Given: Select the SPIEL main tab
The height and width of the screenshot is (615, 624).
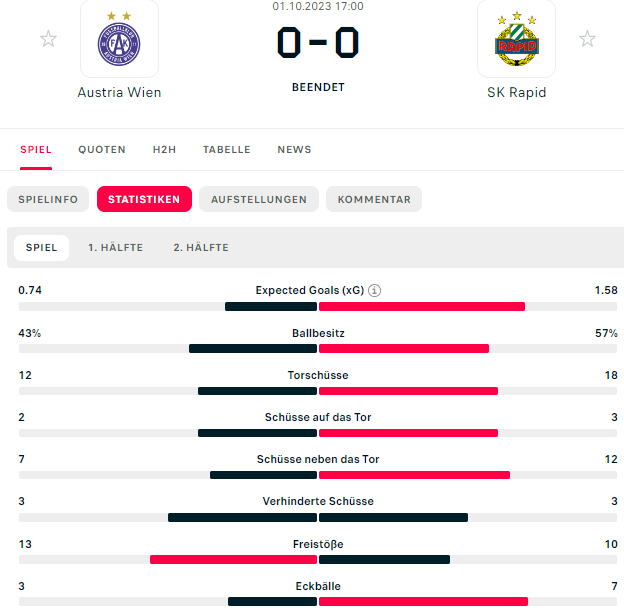Looking at the screenshot, I should pos(36,150).
